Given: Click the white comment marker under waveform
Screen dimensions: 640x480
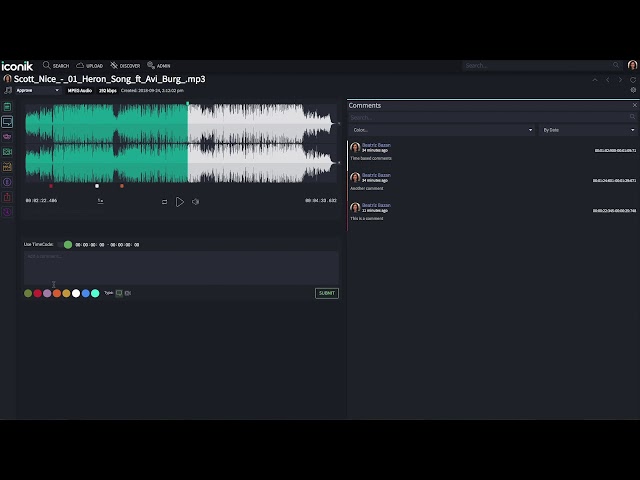Looking at the screenshot, I should pyautogui.click(x=97, y=186).
